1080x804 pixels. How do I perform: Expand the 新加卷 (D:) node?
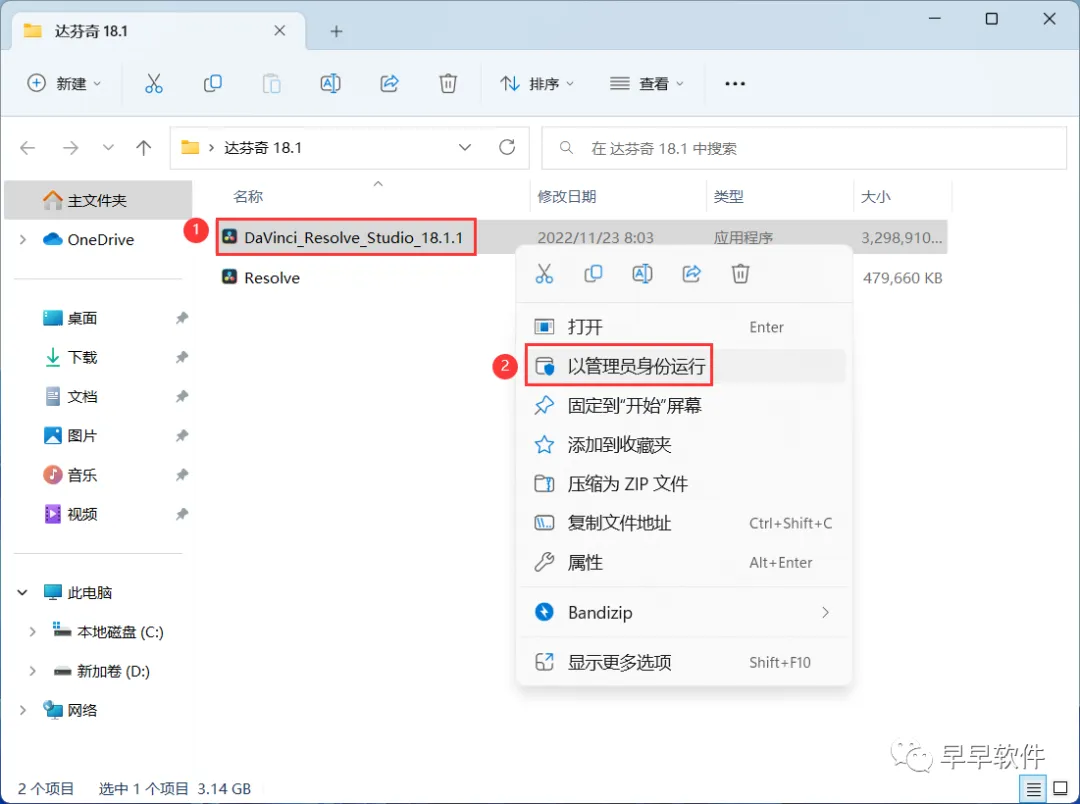click(x=32, y=671)
